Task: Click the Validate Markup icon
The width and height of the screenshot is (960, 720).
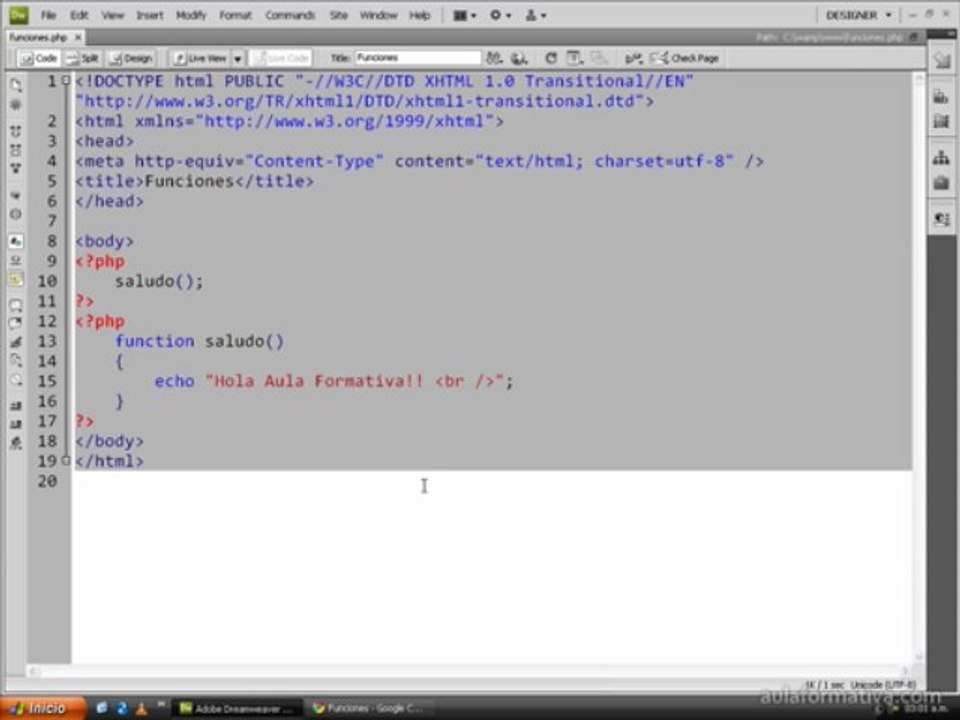Action: coord(633,58)
